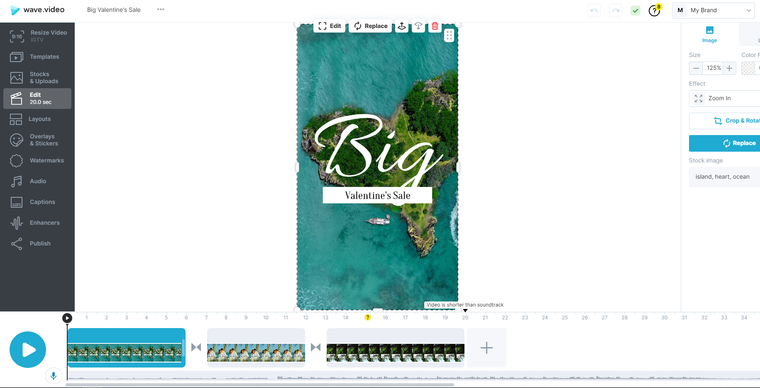Open the Watermarks section
This screenshot has width=760, height=388.
click(x=38, y=160)
